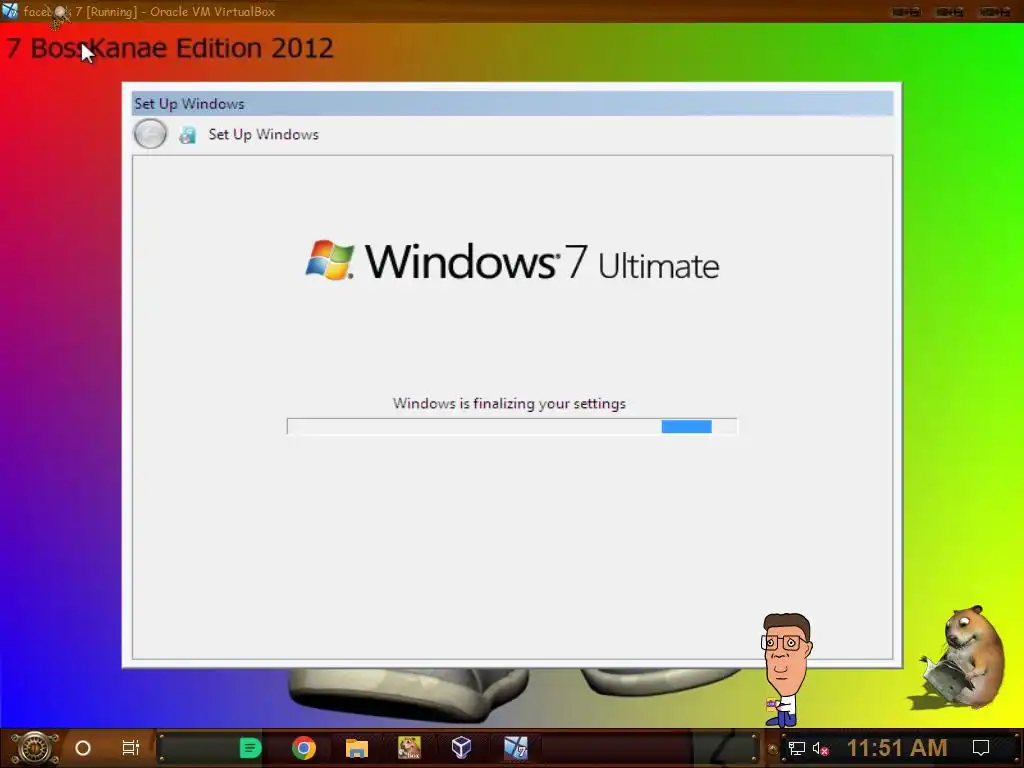Click the Cortana circle icon
Image resolution: width=1024 pixels, height=768 pixels.
tap(83, 748)
